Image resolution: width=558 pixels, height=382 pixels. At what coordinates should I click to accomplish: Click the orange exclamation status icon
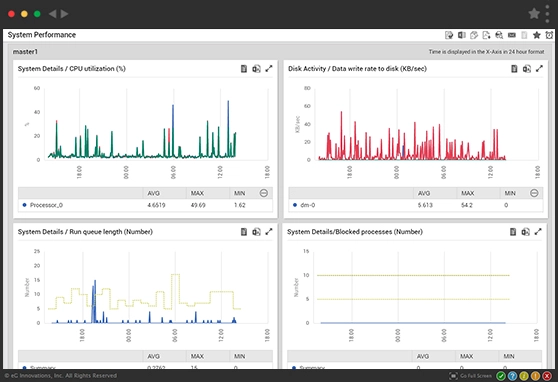pos(535,376)
